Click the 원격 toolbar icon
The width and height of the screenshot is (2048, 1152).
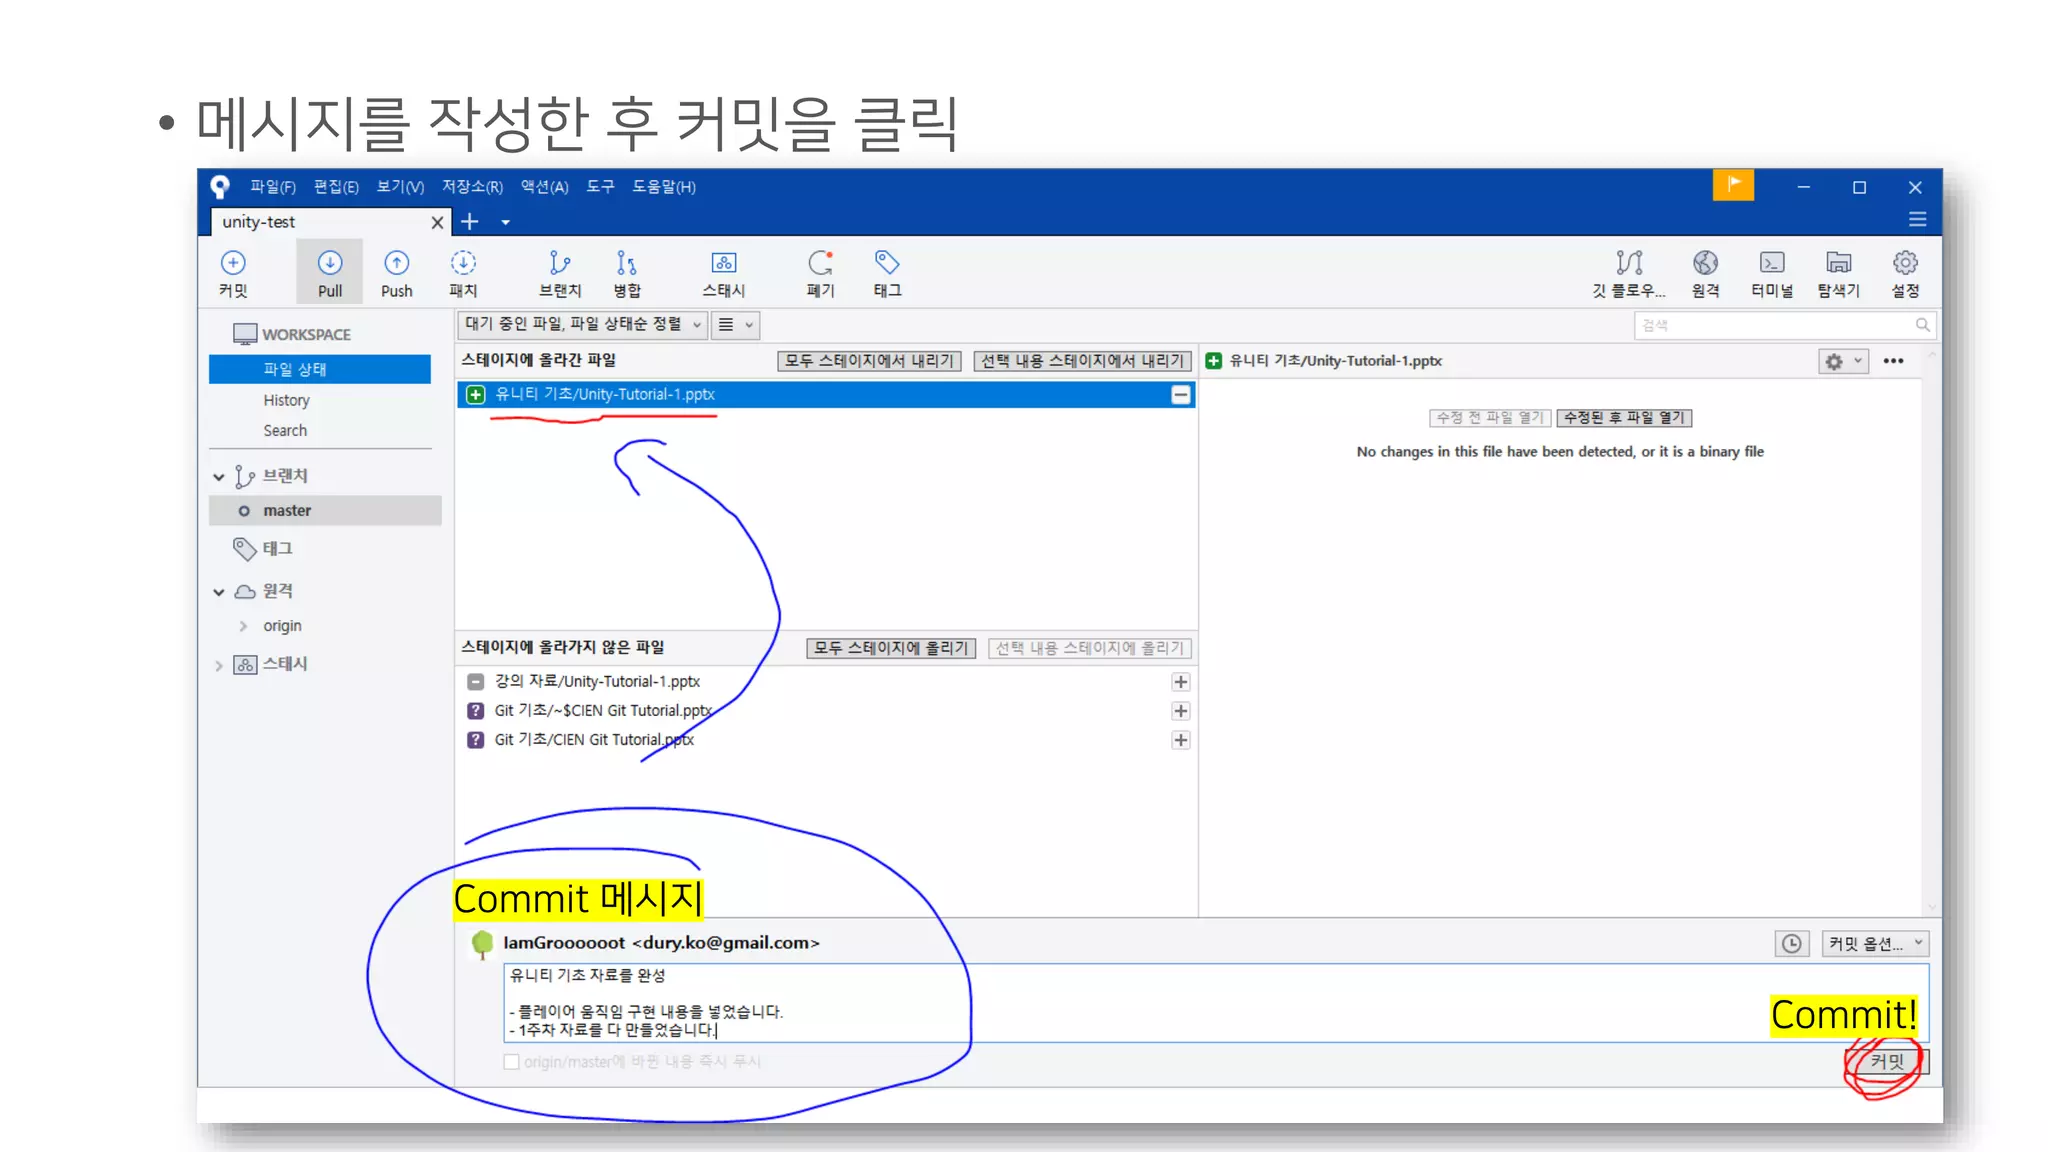point(1705,273)
